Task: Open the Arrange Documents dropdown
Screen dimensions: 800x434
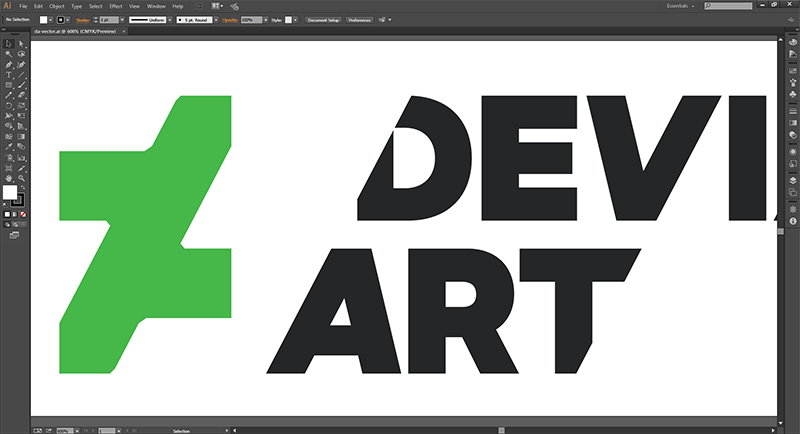Action: (217, 6)
